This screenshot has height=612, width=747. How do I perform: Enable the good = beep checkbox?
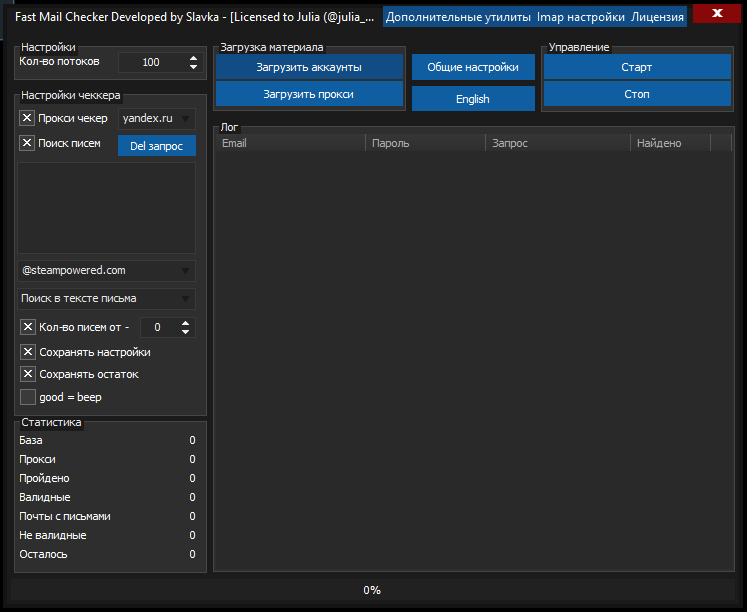click(x=28, y=397)
